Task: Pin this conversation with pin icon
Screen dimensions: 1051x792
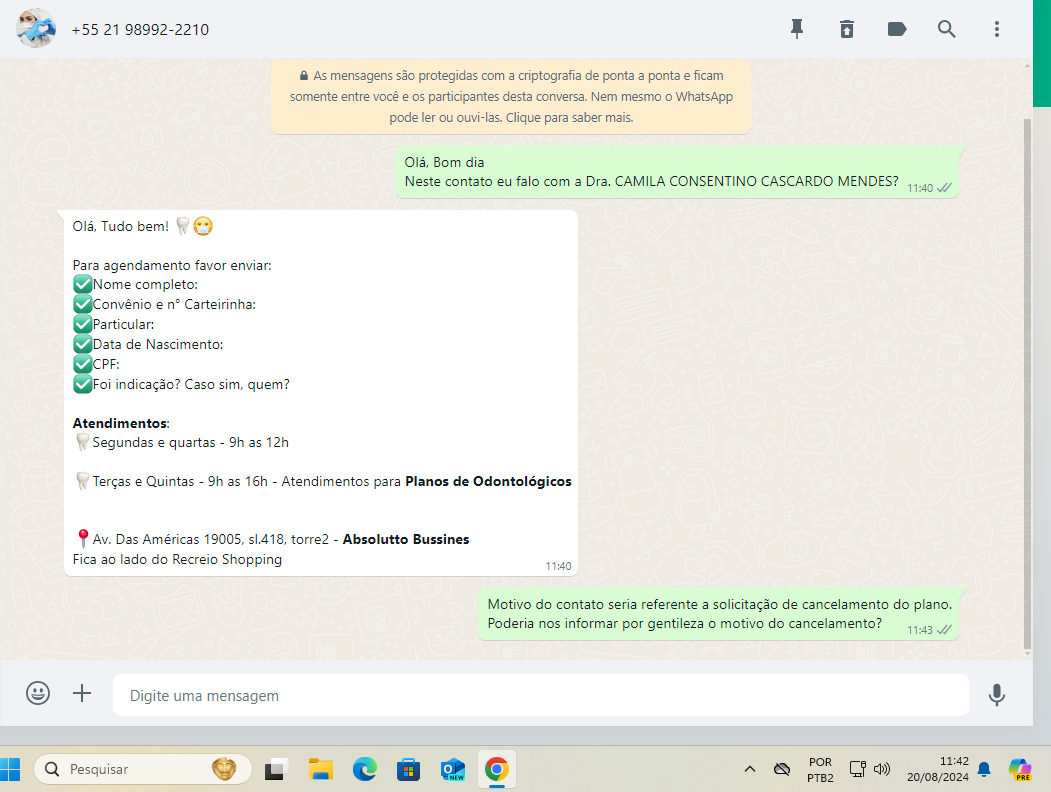Action: point(797,29)
